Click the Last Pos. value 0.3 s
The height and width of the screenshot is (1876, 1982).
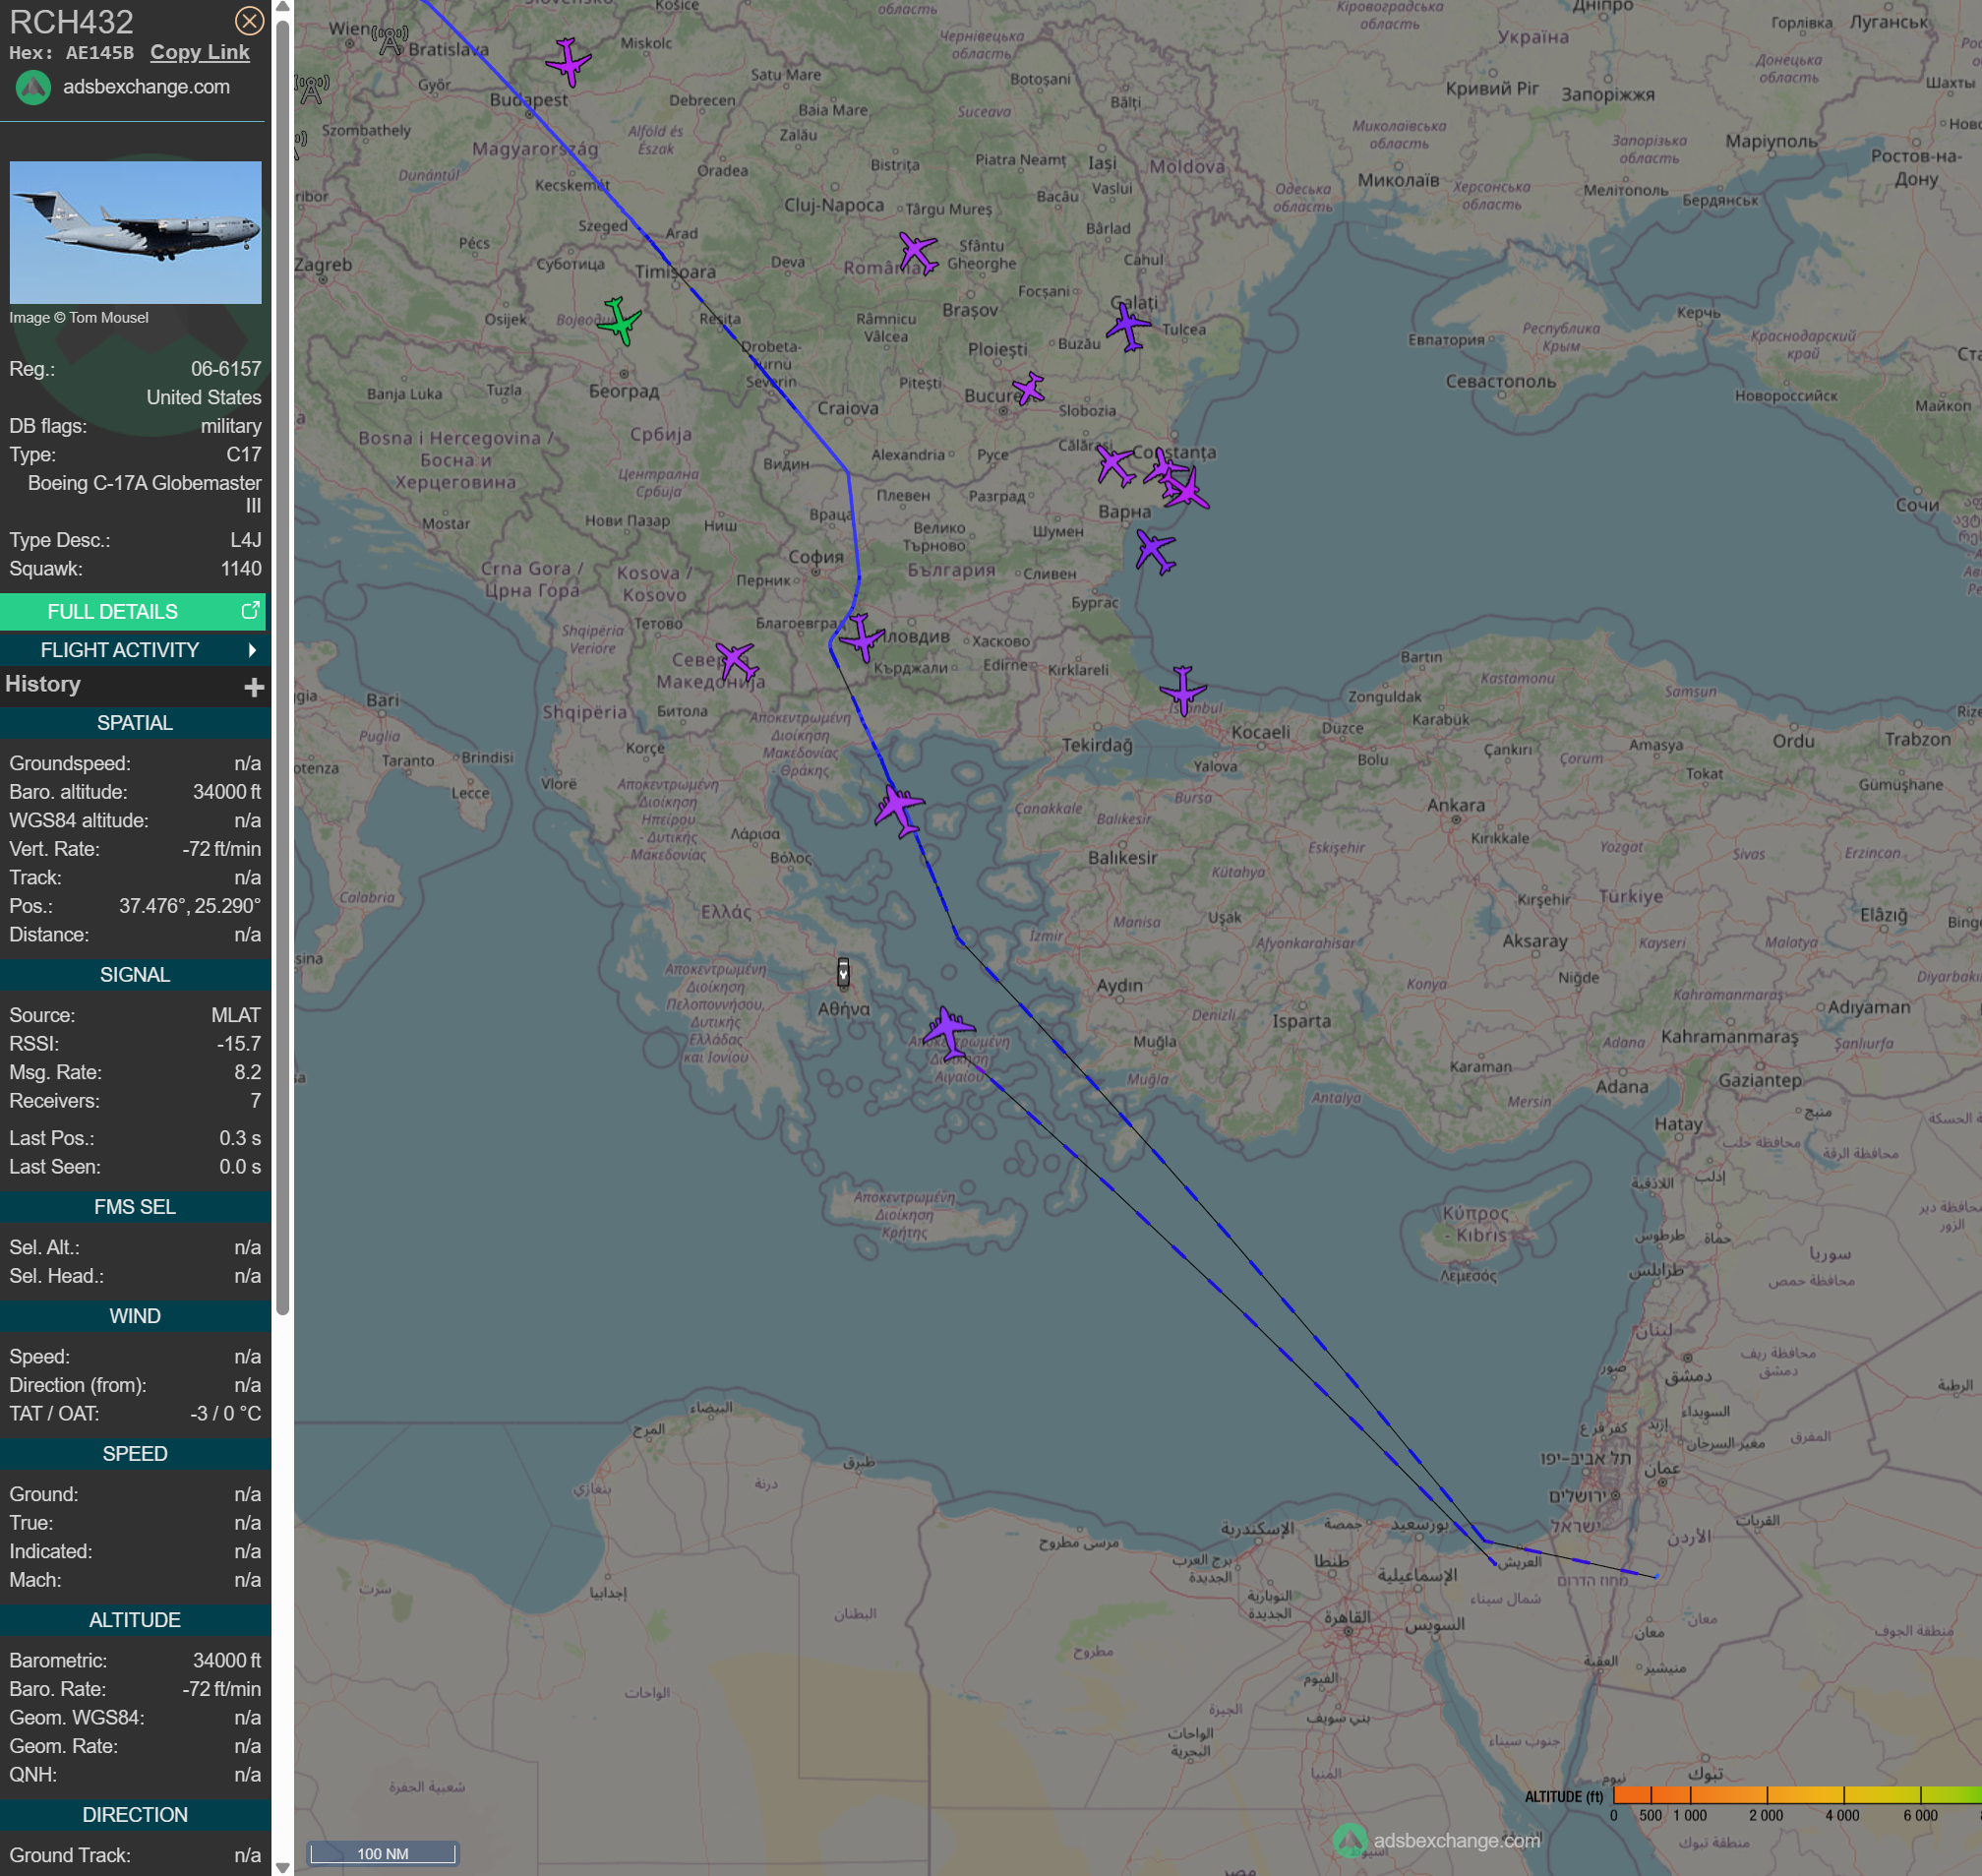pyautogui.click(x=240, y=1138)
